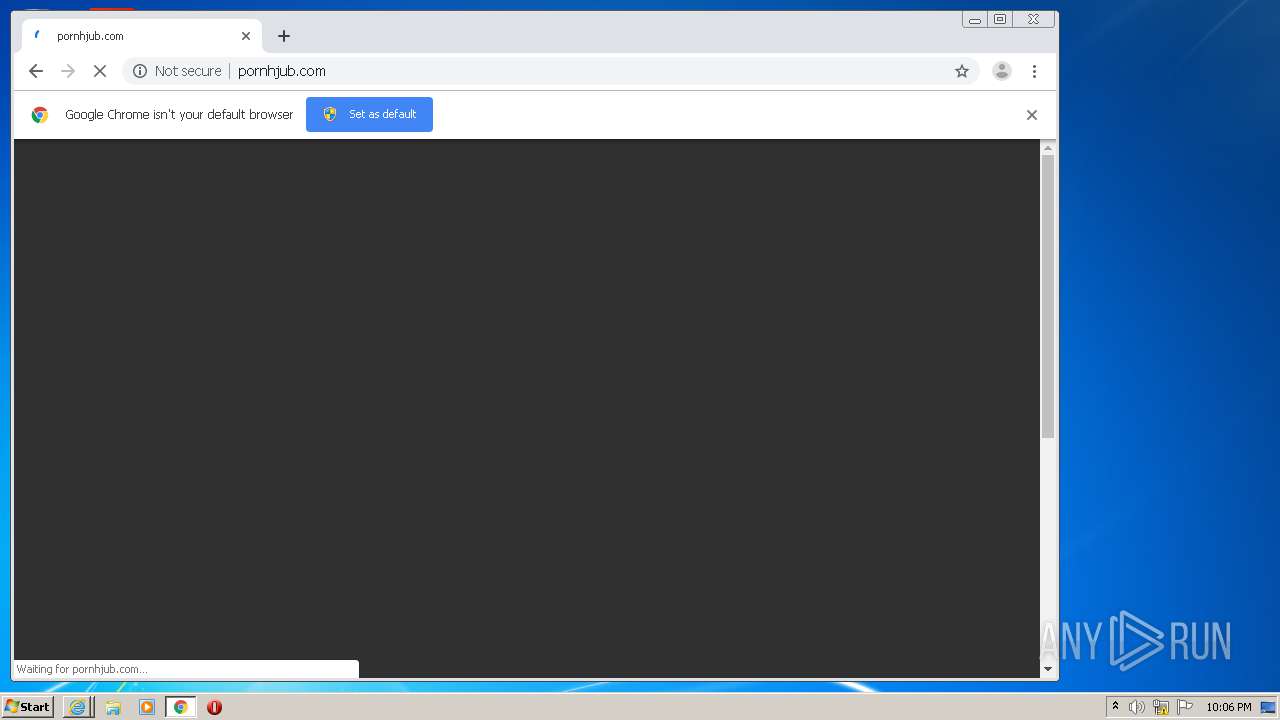Screen dimensions: 1280x720
Task: Open the Windows Start menu
Action: tap(28, 707)
